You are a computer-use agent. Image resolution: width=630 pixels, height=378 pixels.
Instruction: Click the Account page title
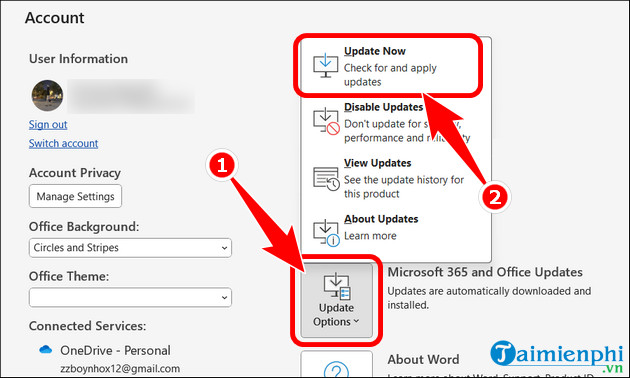[x=55, y=18]
